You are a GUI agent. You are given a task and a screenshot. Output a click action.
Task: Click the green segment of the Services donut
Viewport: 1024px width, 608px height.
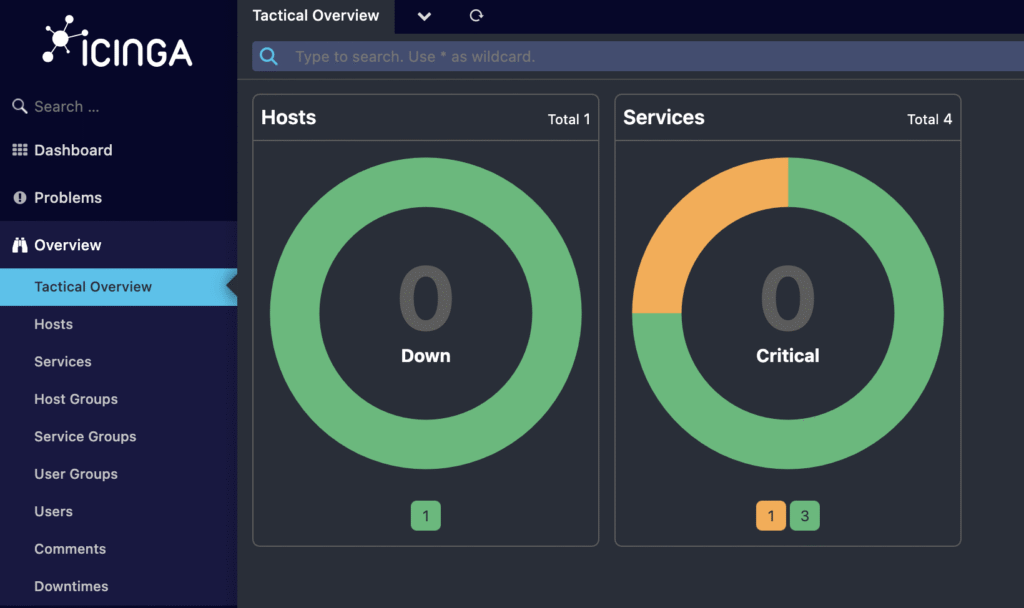[x=879, y=405]
